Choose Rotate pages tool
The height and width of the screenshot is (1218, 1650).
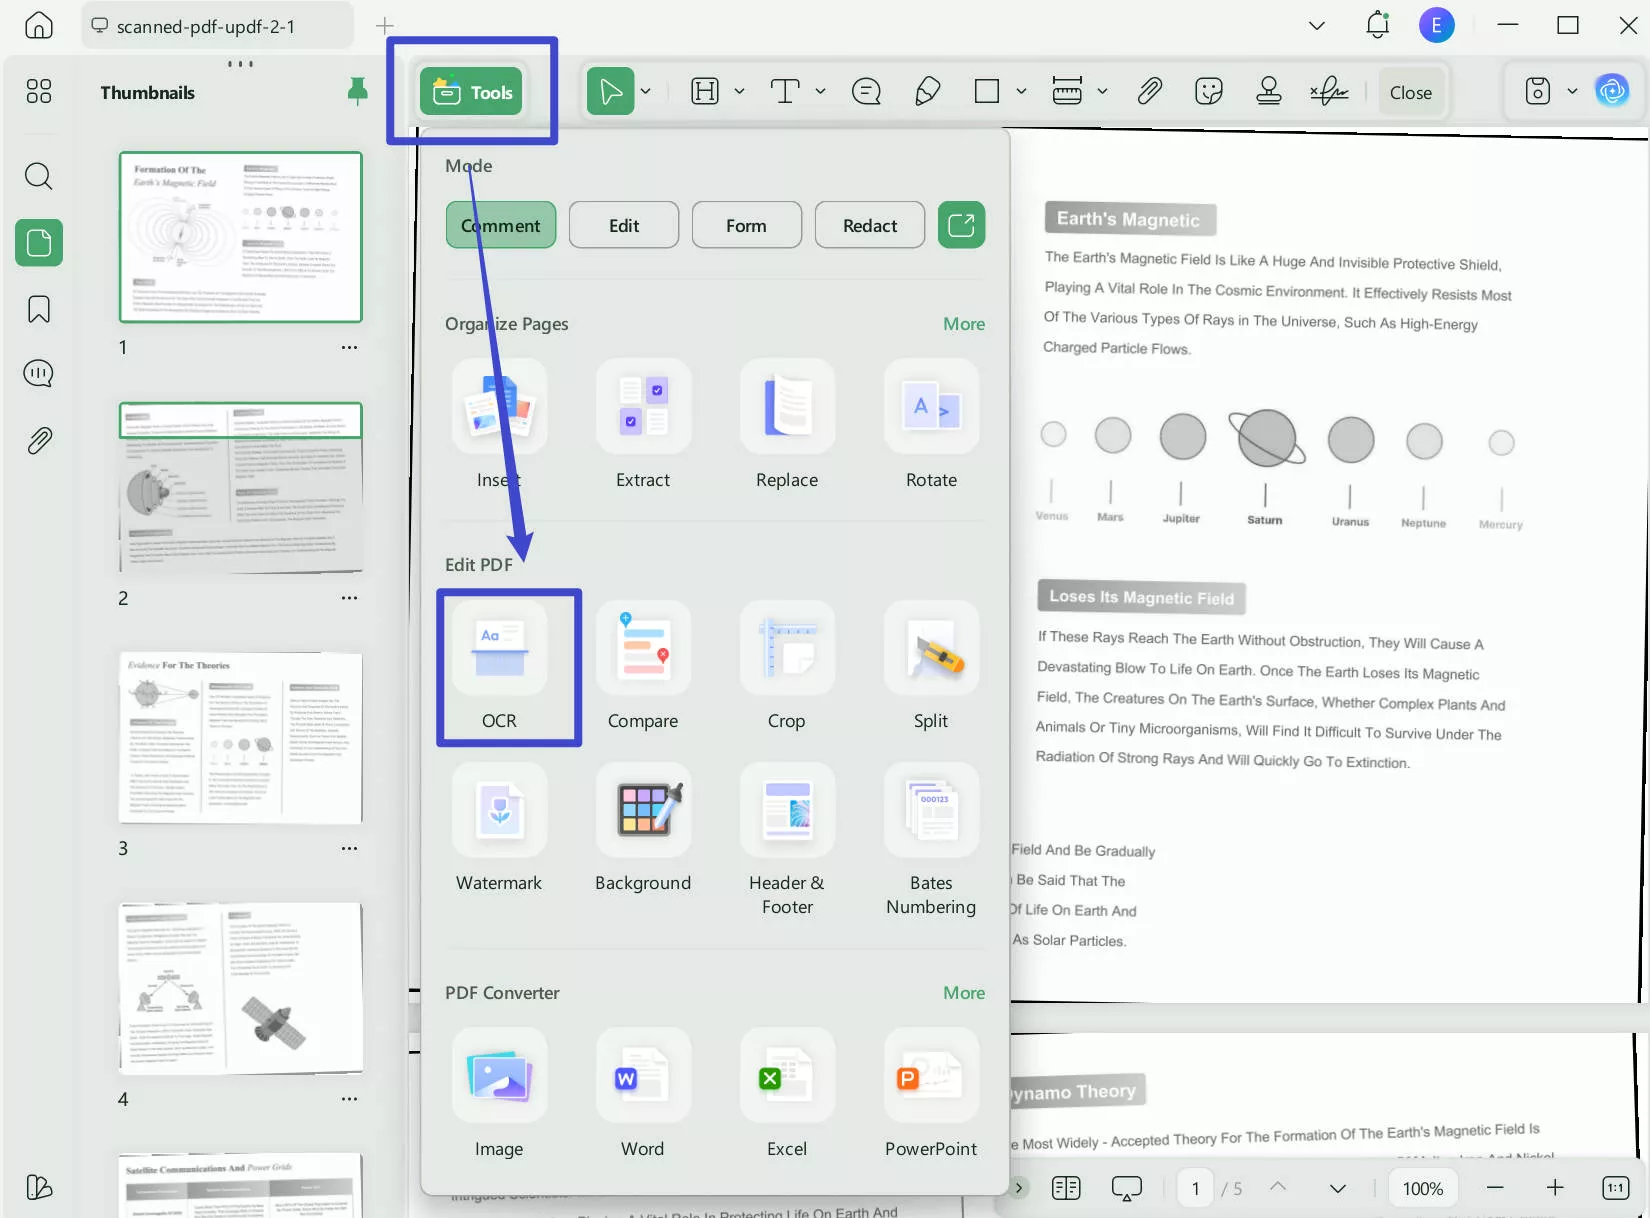(x=931, y=424)
